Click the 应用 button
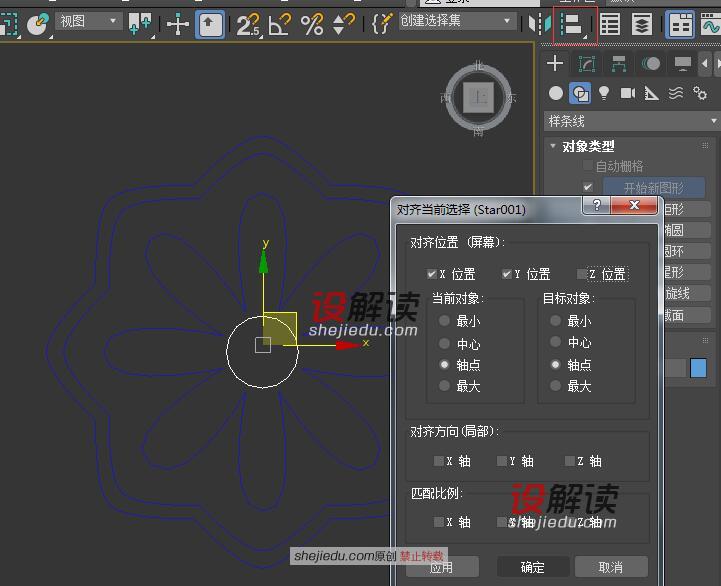Screen dimensions: 721x586 442,567
